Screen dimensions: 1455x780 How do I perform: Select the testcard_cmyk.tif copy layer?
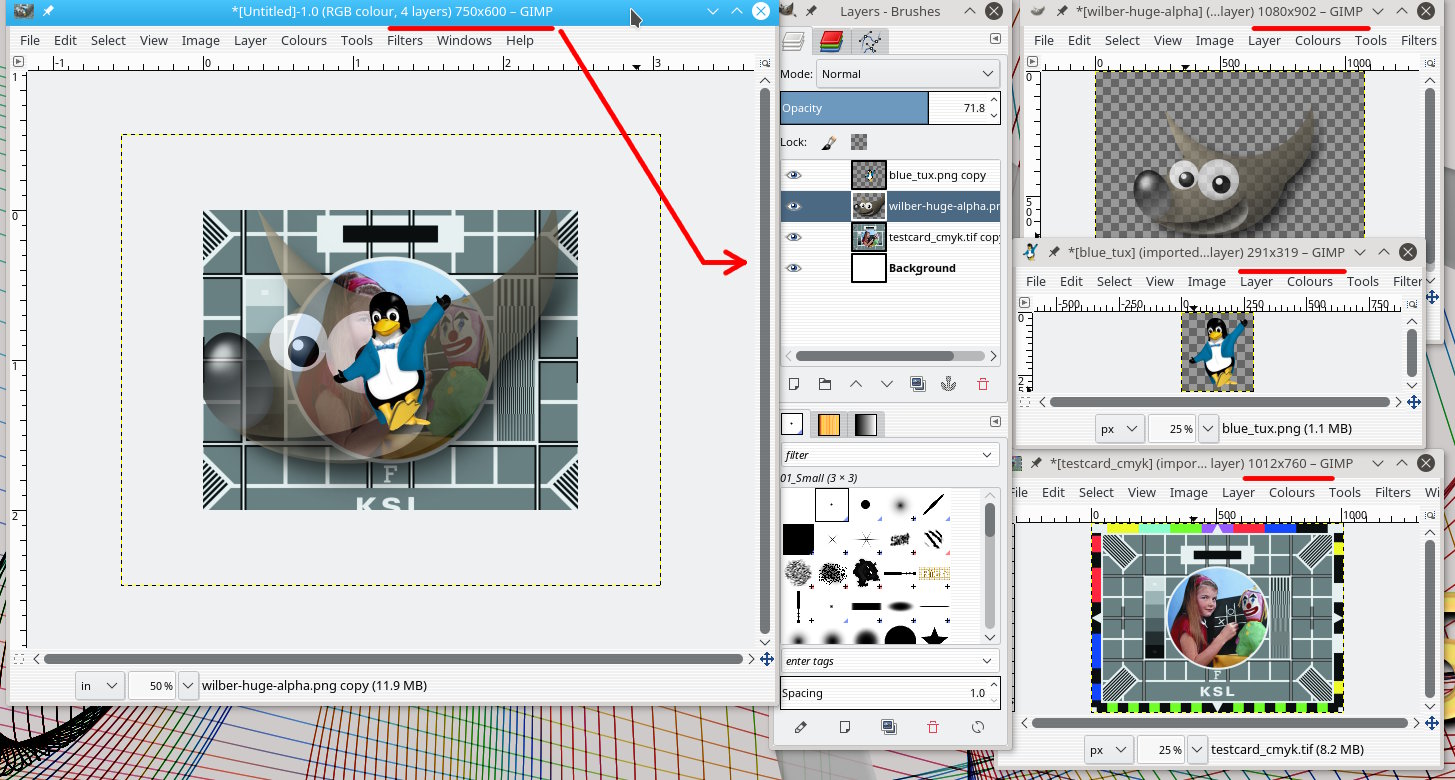(890, 237)
